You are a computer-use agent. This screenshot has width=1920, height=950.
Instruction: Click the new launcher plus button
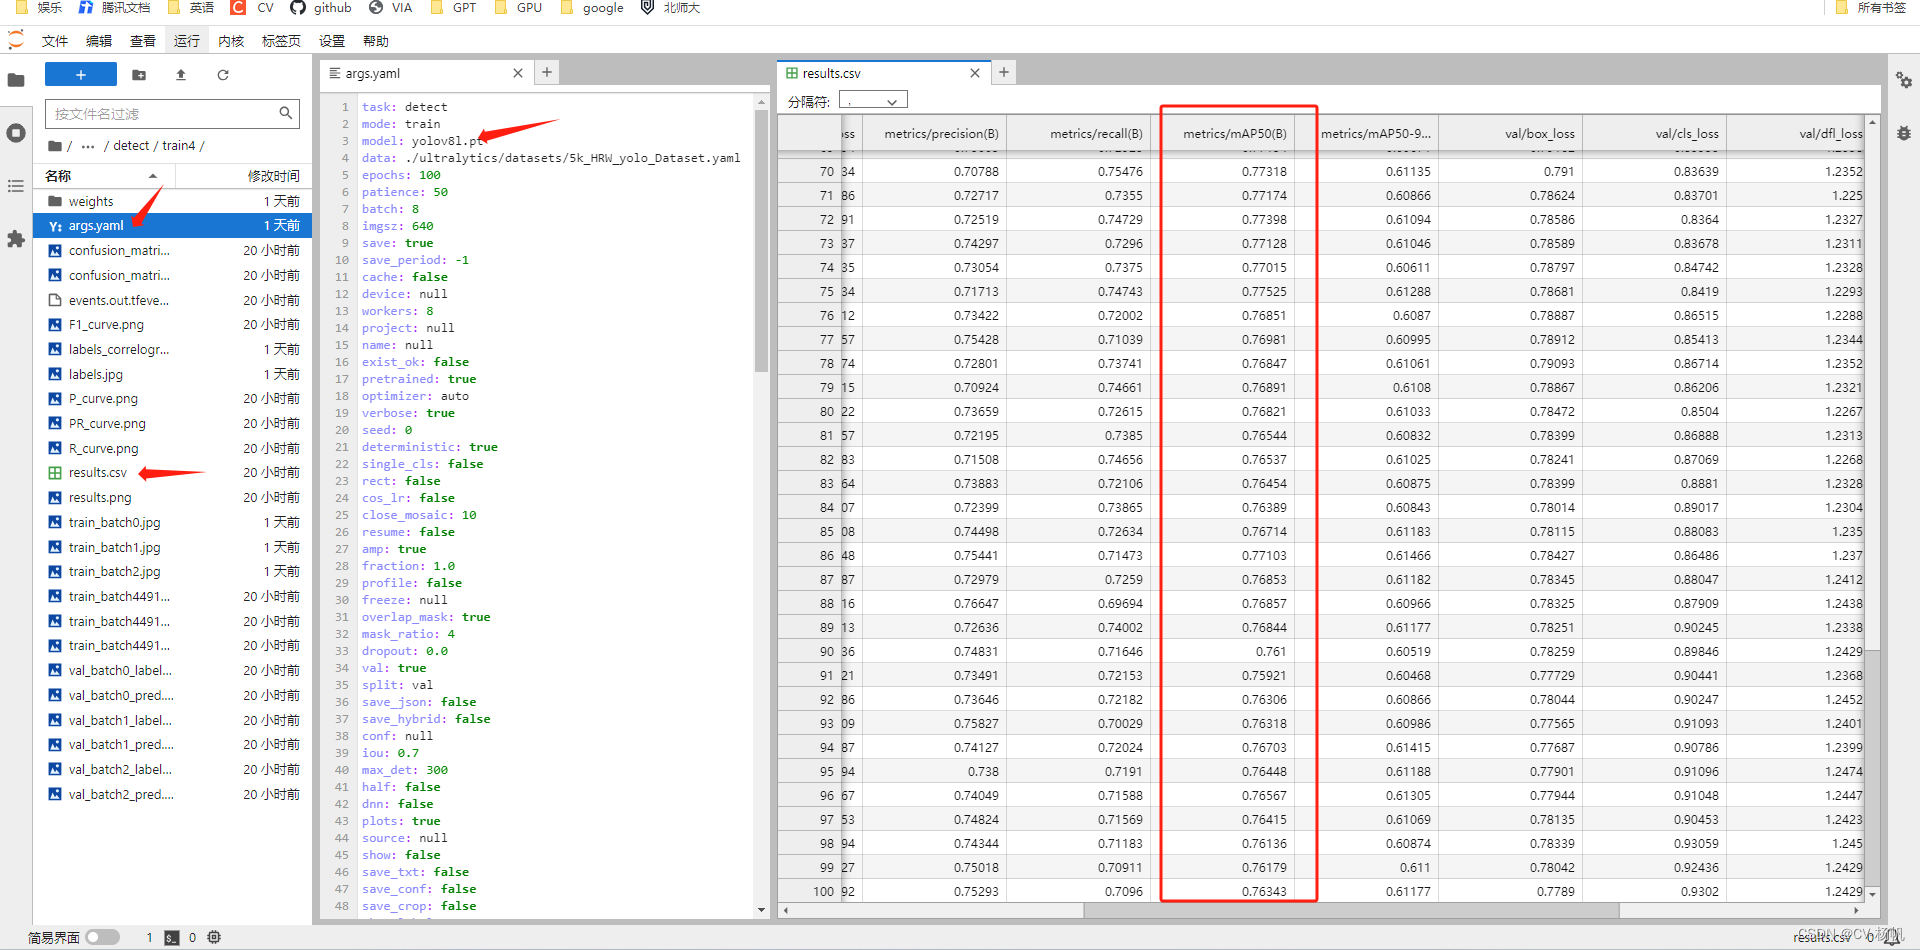[81, 75]
